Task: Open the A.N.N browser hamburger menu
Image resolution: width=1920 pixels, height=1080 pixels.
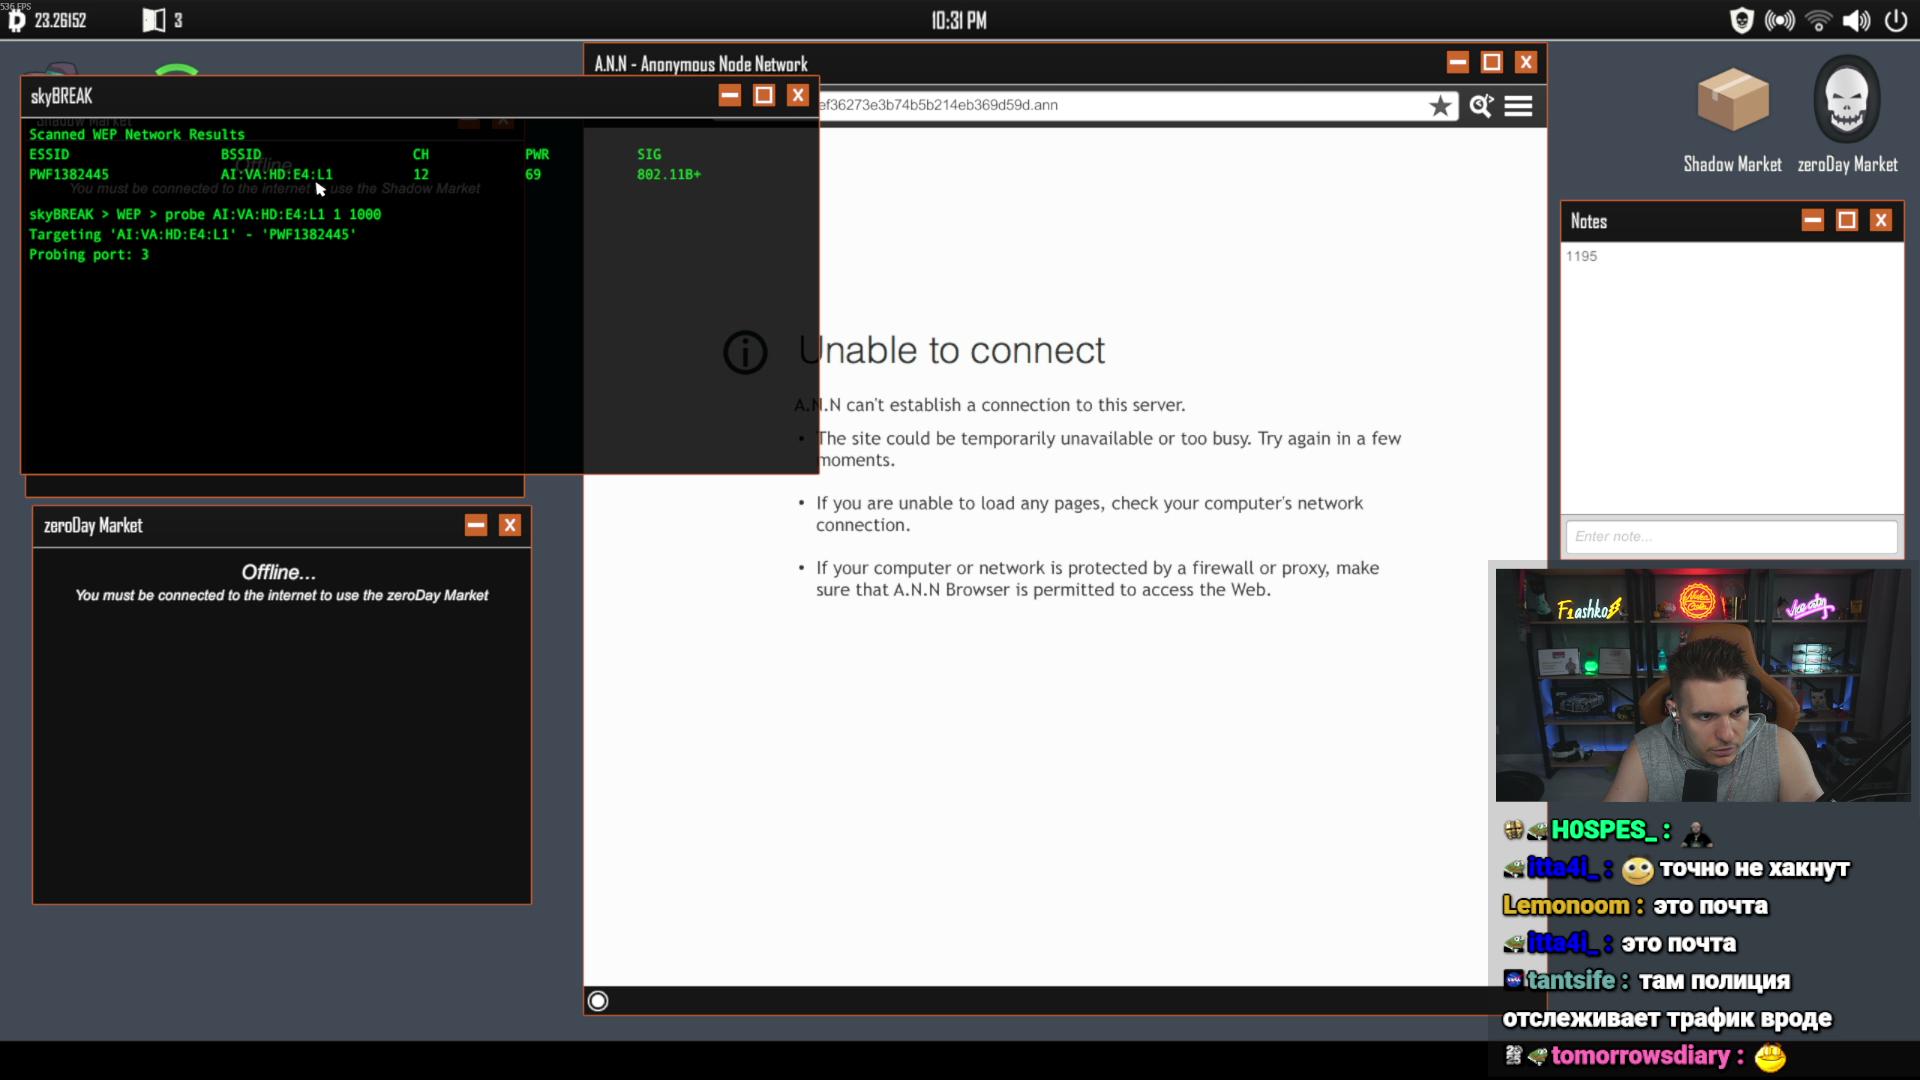Action: click(1518, 106)
